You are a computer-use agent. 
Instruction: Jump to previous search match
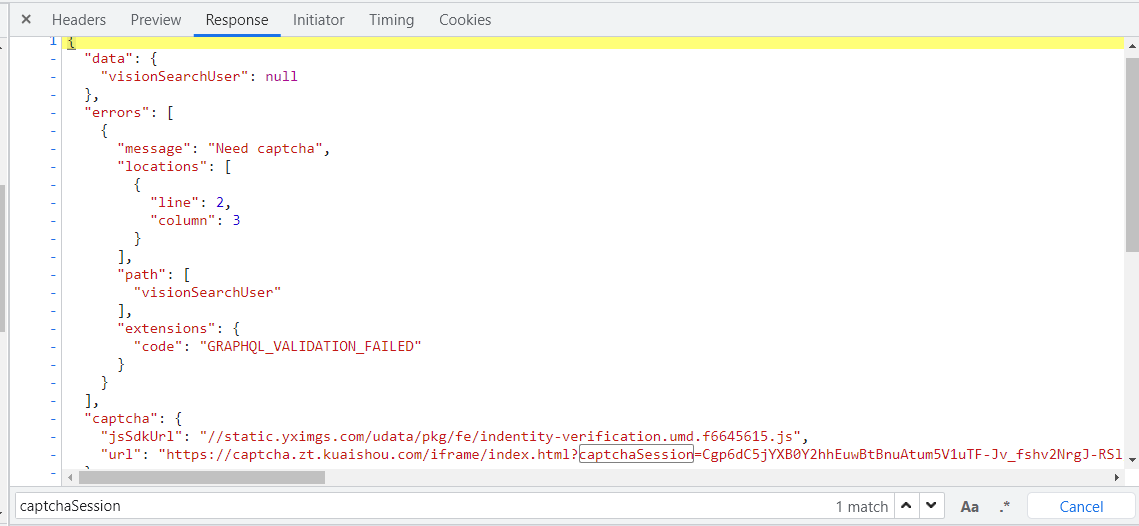coord(906,506)
